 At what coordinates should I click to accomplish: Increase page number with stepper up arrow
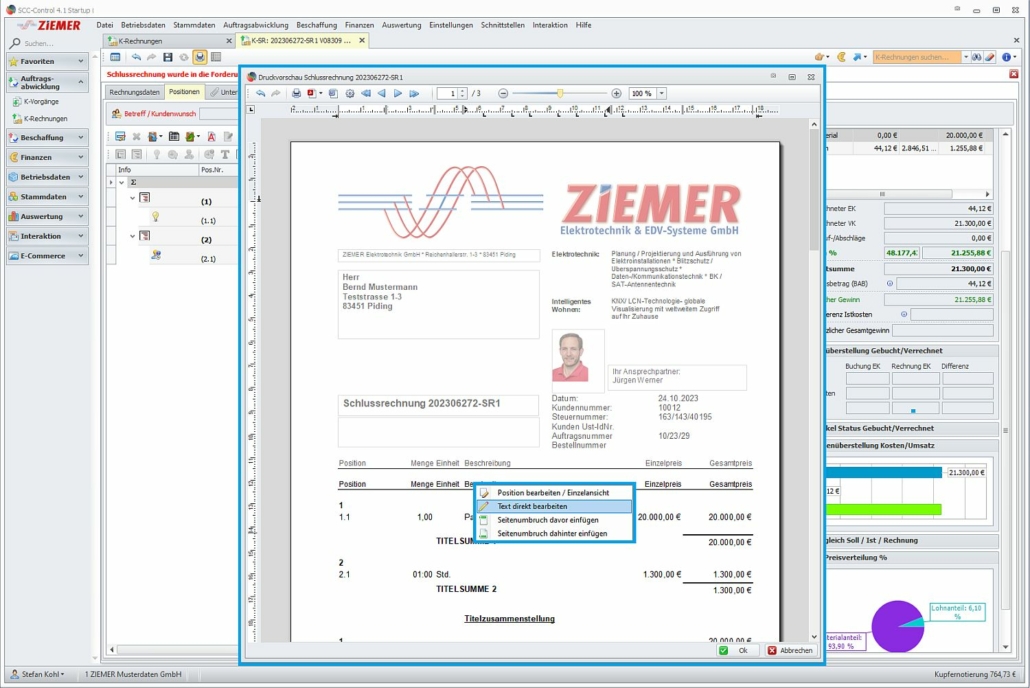(x=463, y=91)
